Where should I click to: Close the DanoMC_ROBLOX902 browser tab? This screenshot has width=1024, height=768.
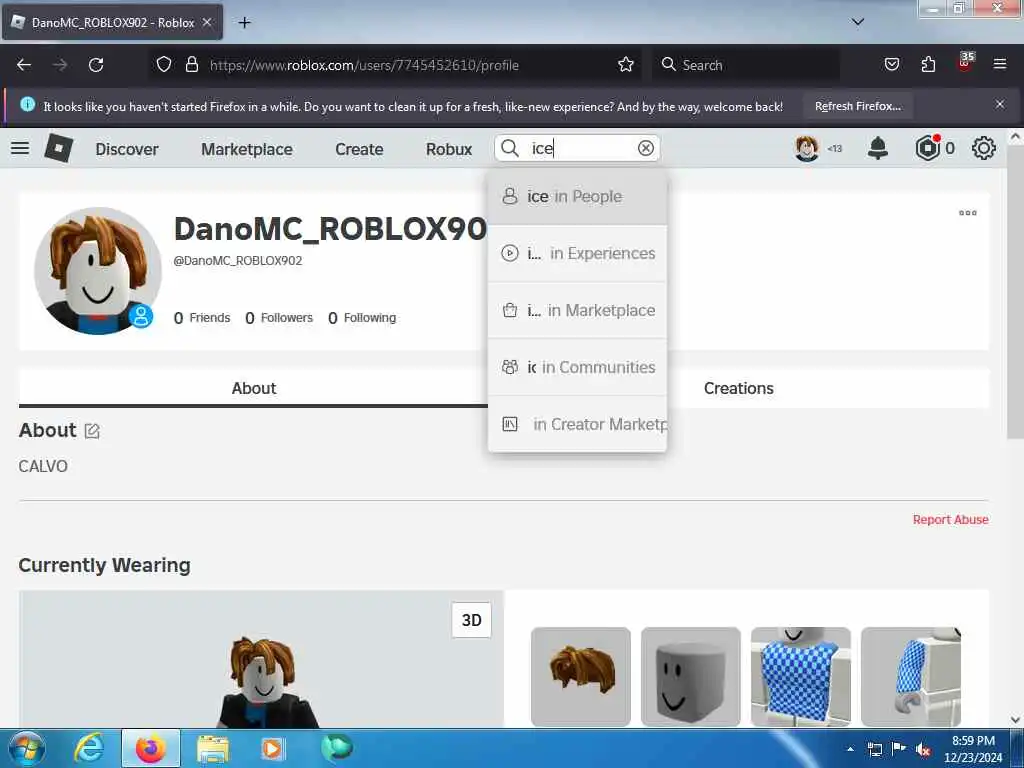pyautogui.click(x=207, y=22)
